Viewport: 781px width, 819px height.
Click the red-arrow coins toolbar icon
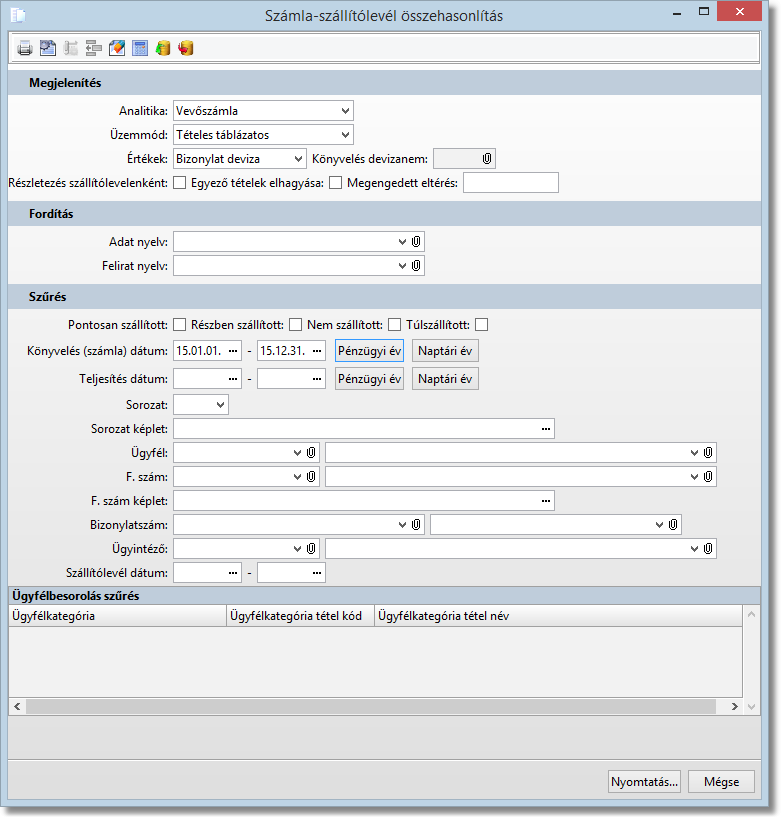[x=186, y=48]
